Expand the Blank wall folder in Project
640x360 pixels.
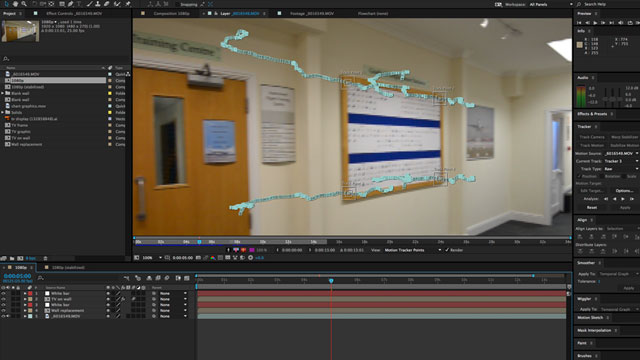(x=3, y=93)
